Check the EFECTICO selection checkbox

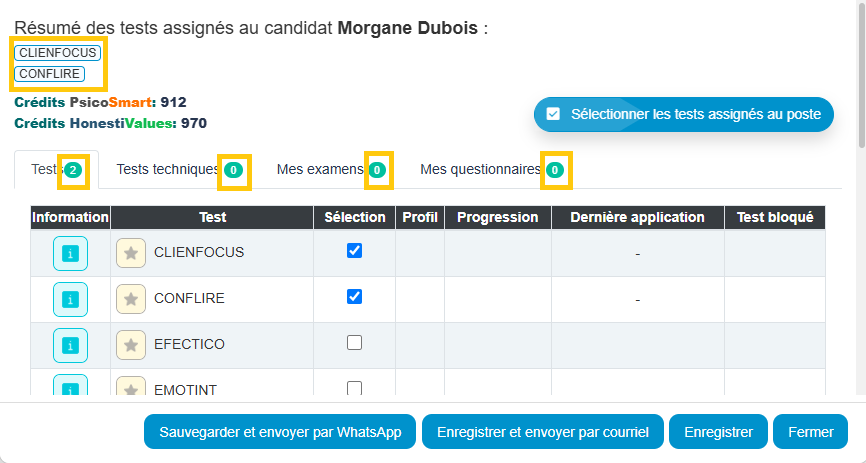pos(355,343)
